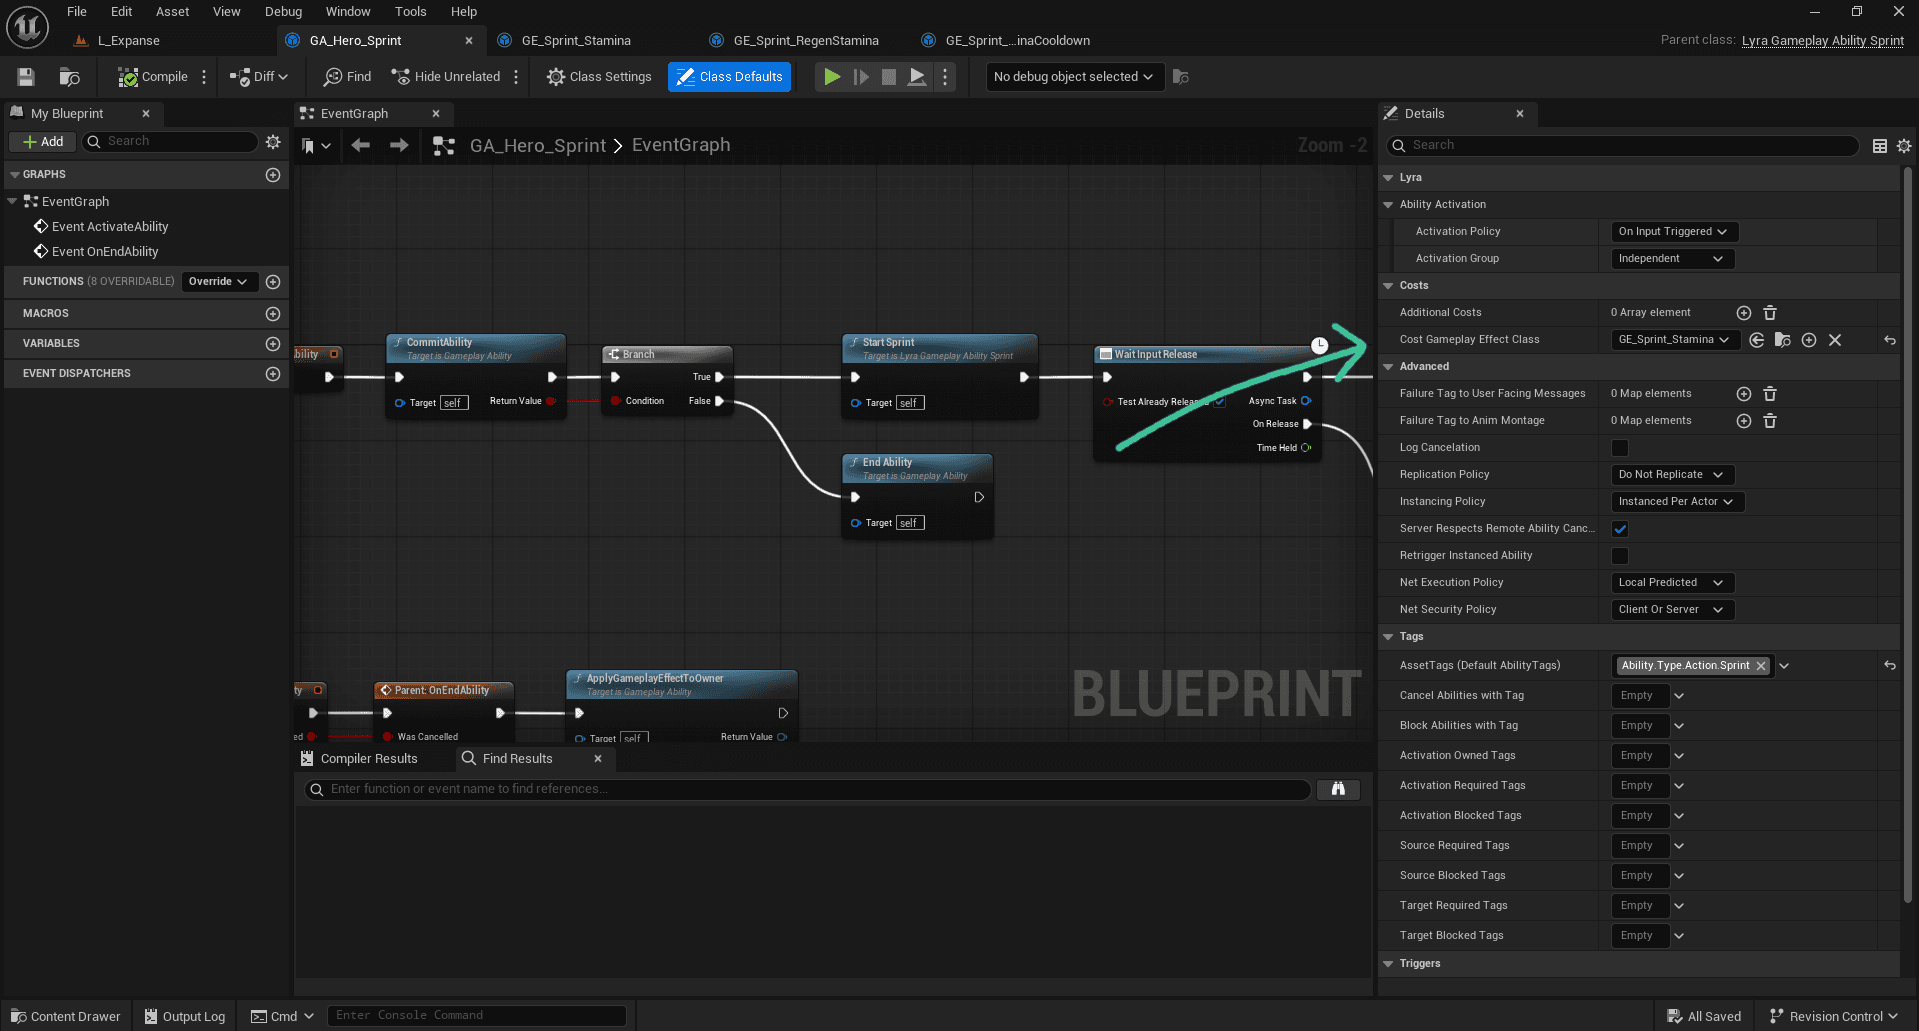Open Class Settings
1919x1031 pixels.
(x=599, y=77)
